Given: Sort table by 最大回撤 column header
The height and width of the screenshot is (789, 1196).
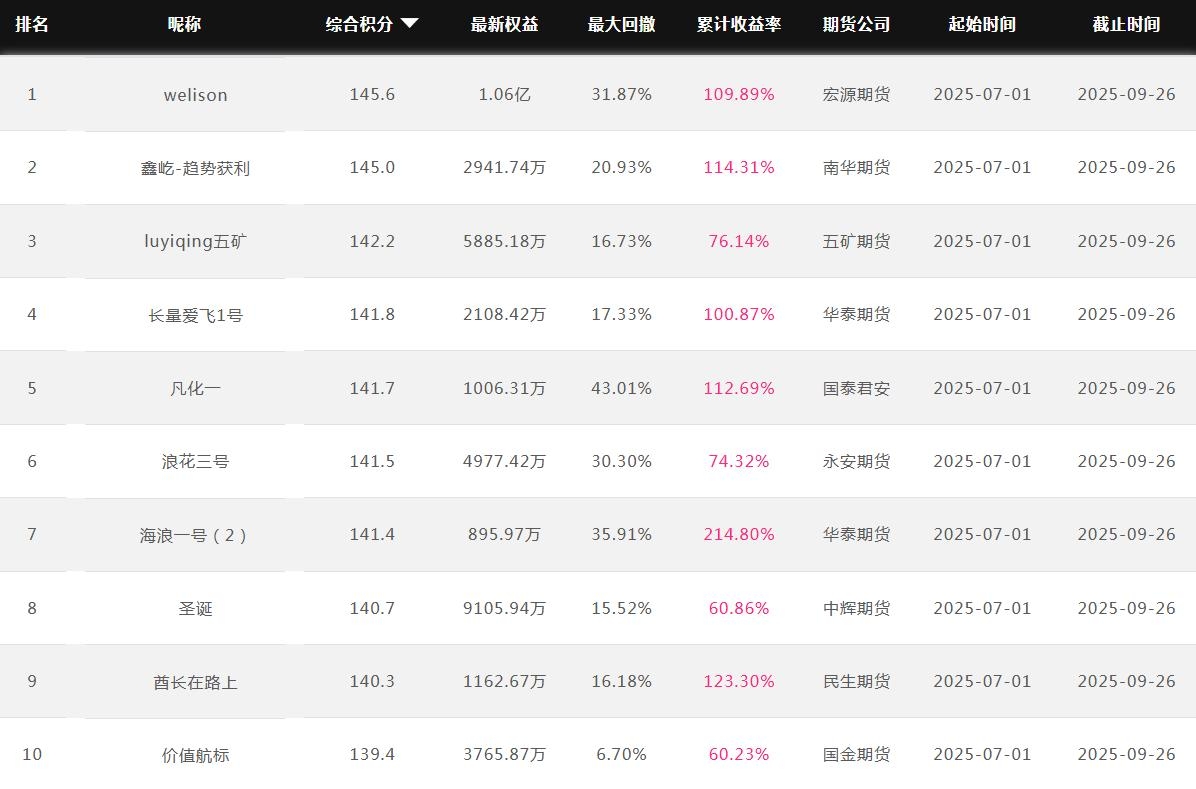Looking at the screenshot, I should tap(621, 24).
